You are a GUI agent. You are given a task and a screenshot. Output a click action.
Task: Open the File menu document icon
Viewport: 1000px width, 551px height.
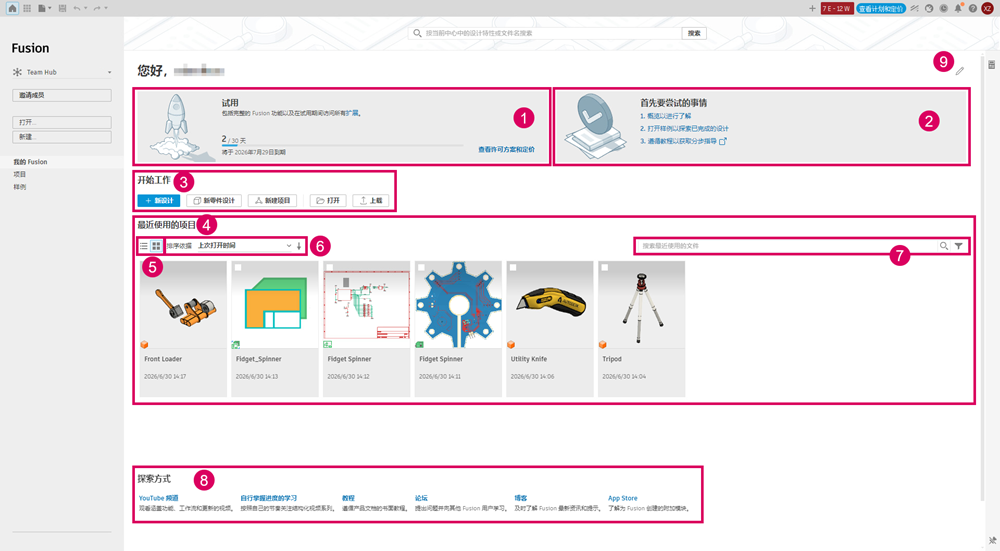pos(41,8)
